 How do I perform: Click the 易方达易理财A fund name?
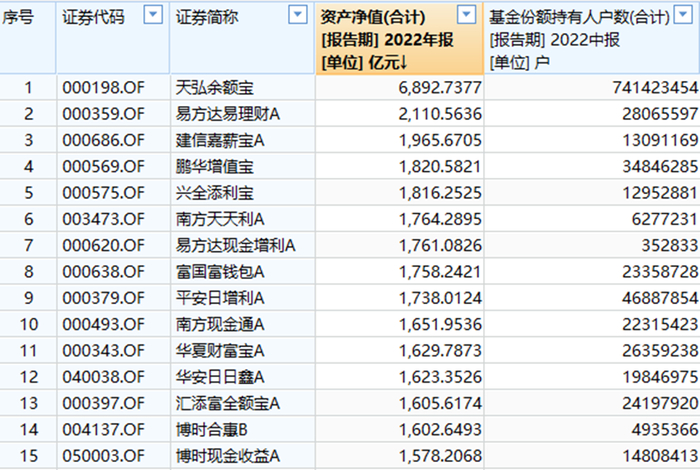[228, 114]
